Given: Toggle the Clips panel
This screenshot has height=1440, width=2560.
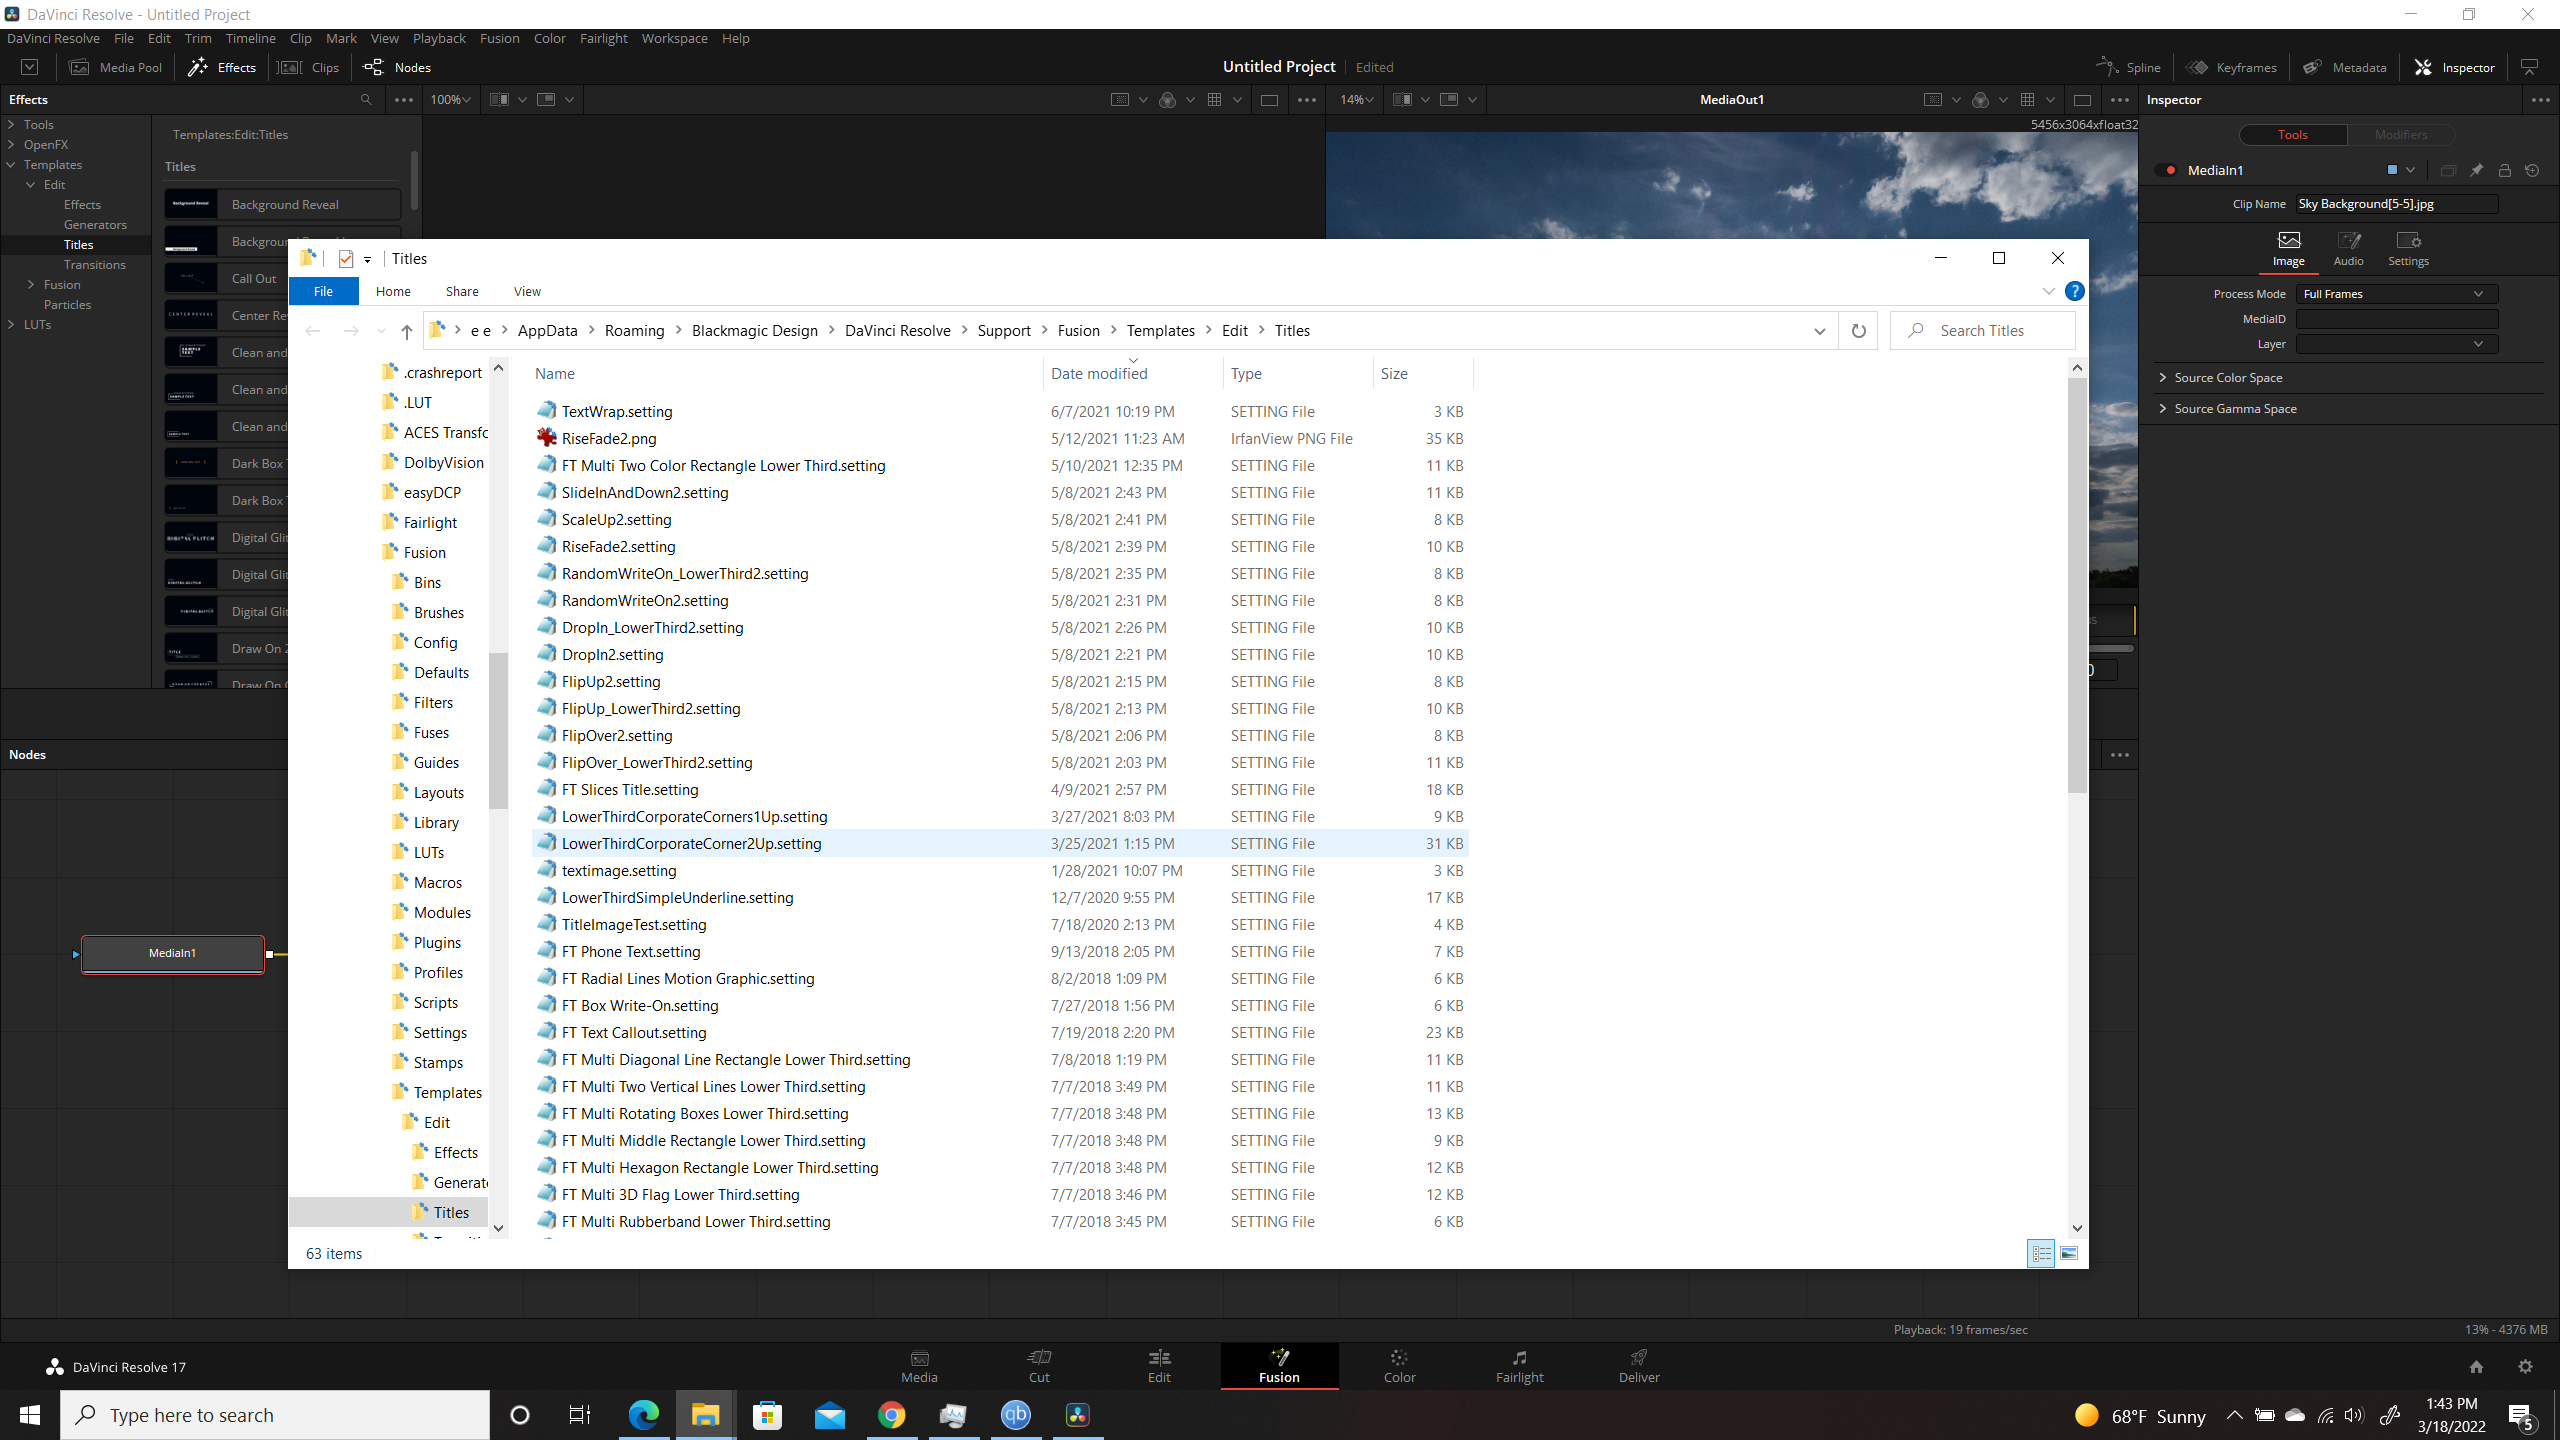Looking at the screenshot, I should click(309, 67).
